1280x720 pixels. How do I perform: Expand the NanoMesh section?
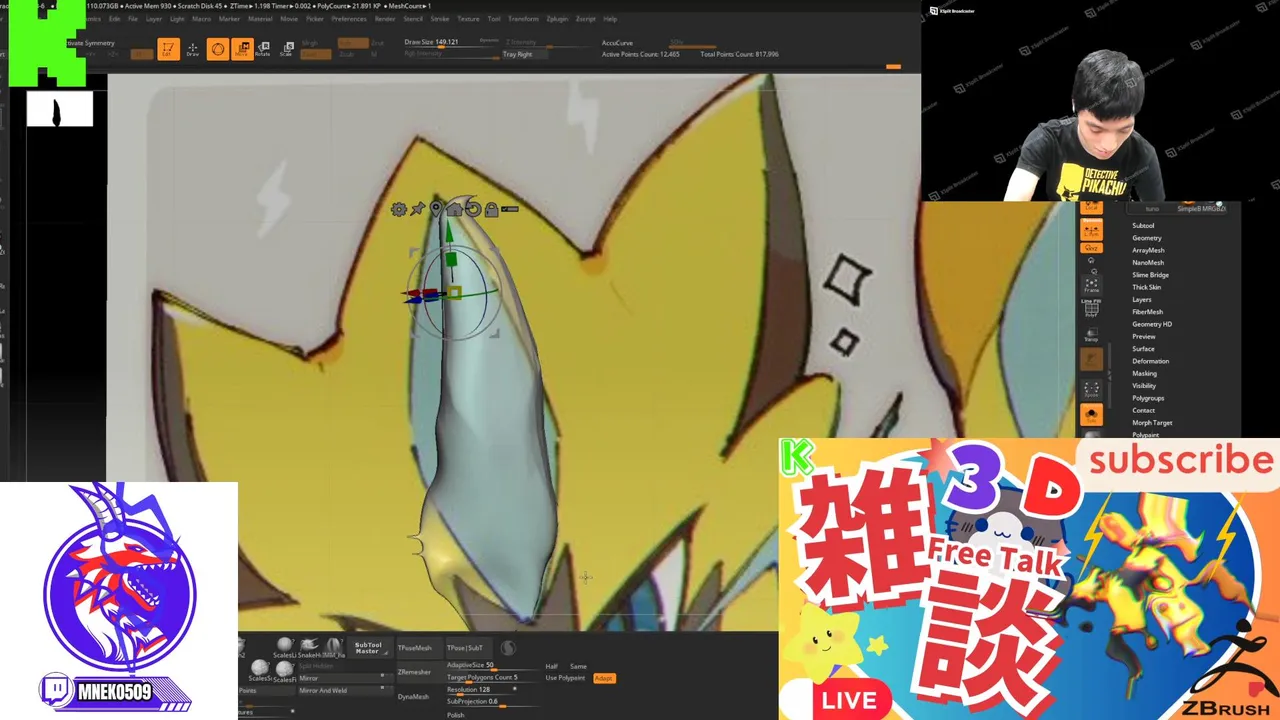coord(1148,262)
